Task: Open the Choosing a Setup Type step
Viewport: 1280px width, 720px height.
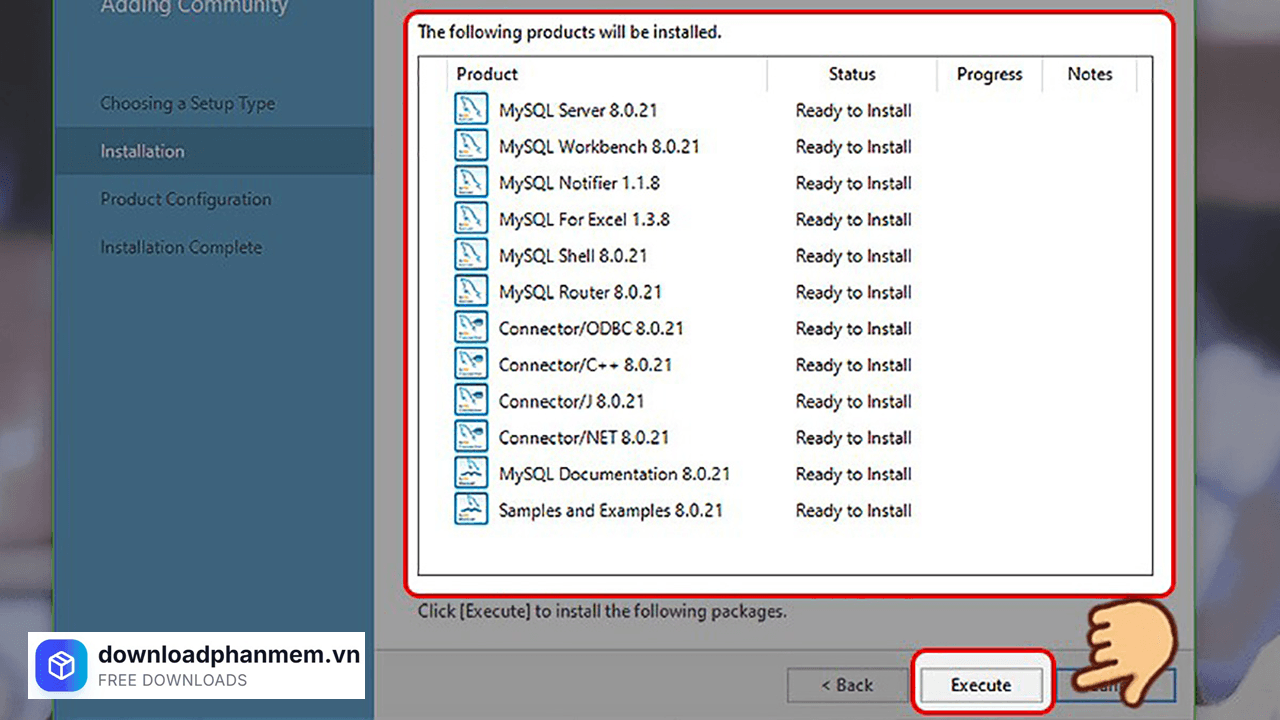Action: coord(187,104)
